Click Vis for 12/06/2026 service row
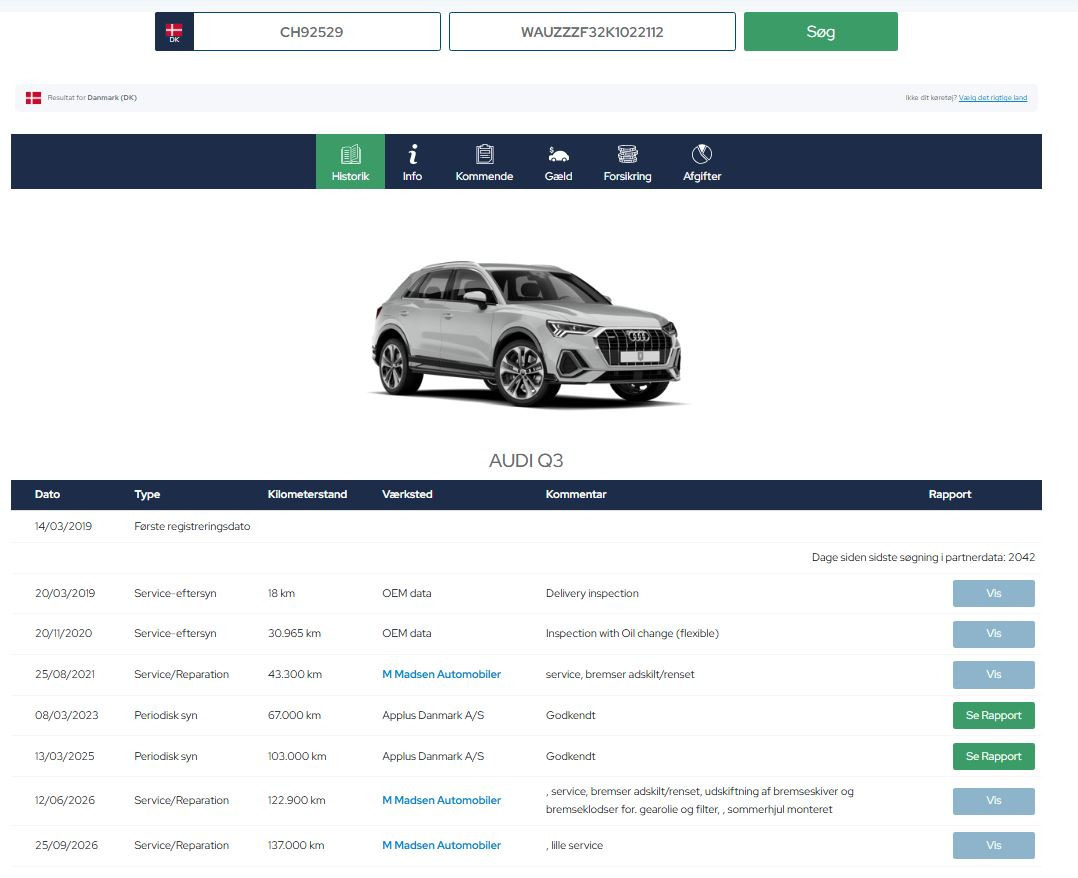Image resolution: width=1078 pixels, height=878 pixels. (993, 801)
